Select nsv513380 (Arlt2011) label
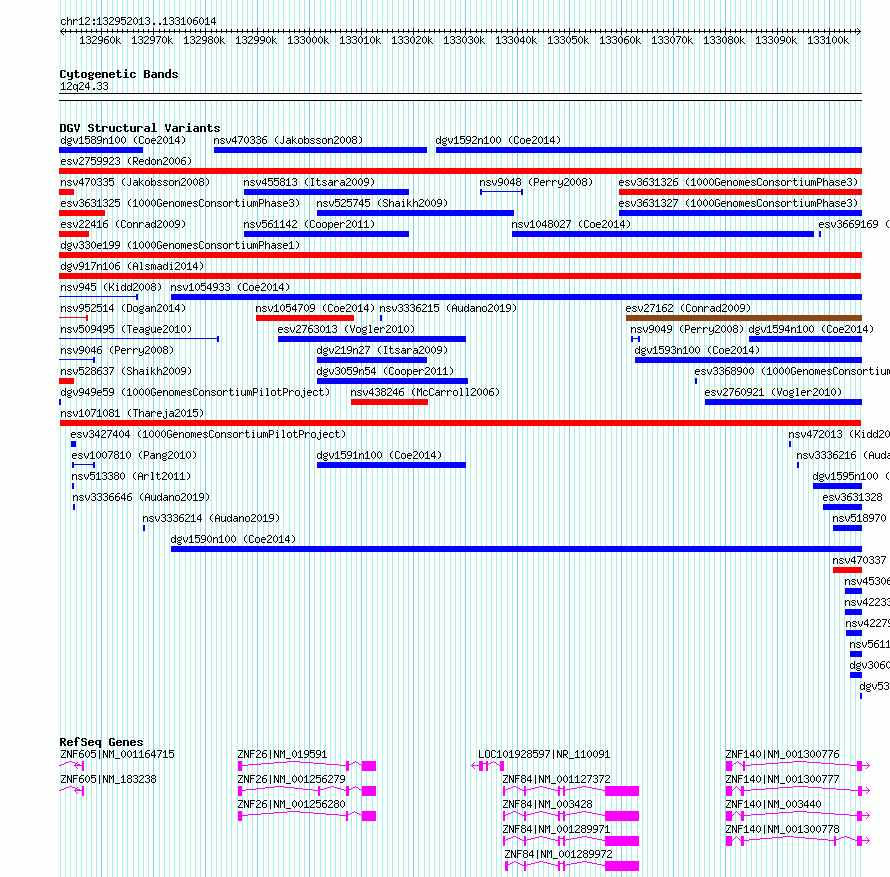Screen dimensions: 890x877 tap(131, 476)
